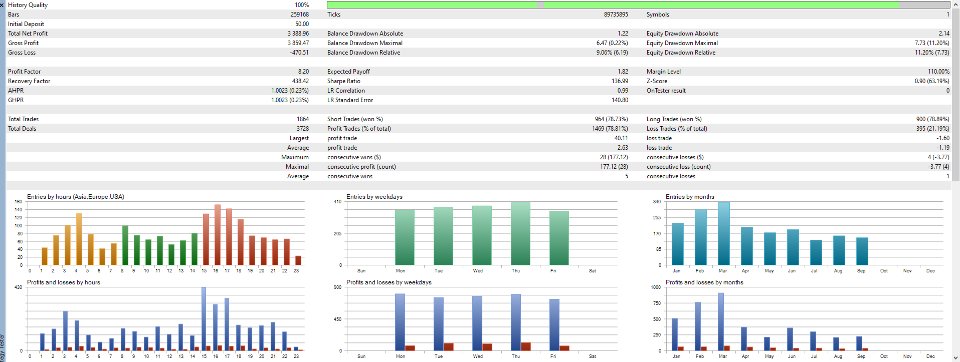Click hour 16 bar in Entries by hours
The height and width of the screenshot is (362, 960).
(x=217, y=235)
